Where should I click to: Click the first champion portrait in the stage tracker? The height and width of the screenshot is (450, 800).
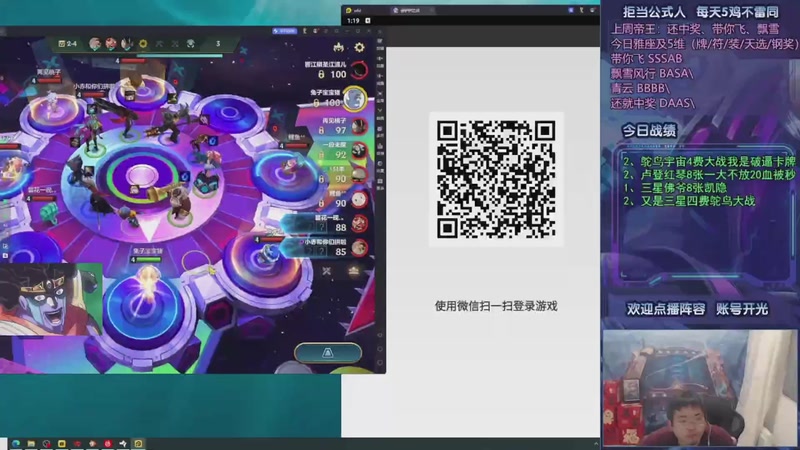coord(95,44)
